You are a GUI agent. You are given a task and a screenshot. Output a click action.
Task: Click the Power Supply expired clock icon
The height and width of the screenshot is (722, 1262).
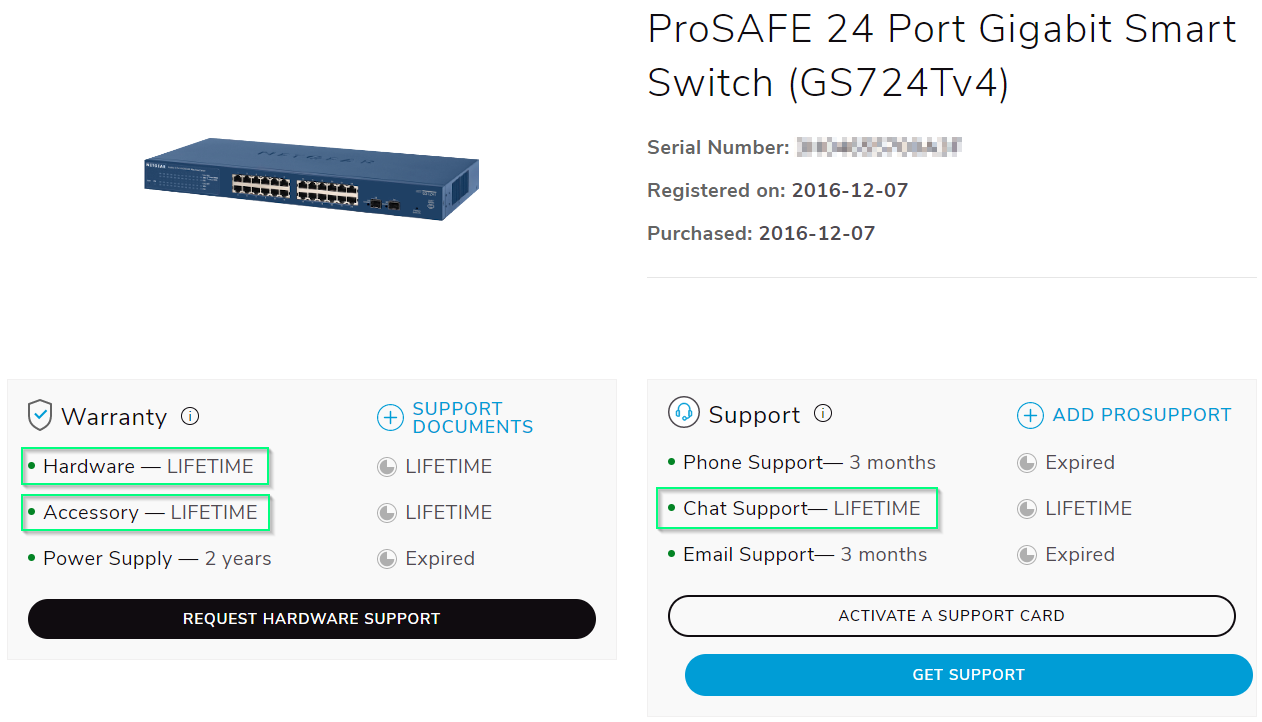click(x=387, y=559)
